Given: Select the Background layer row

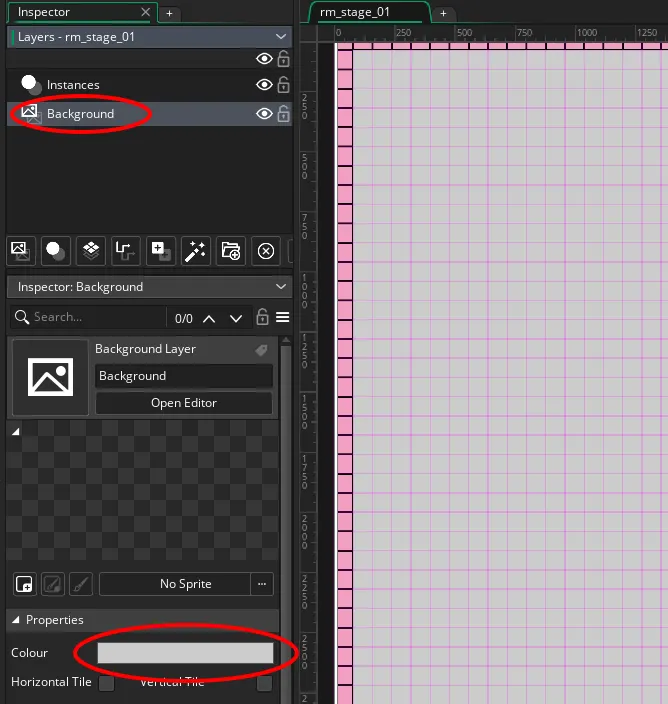Looking at the screenshot, I should [x=149, y=114].
